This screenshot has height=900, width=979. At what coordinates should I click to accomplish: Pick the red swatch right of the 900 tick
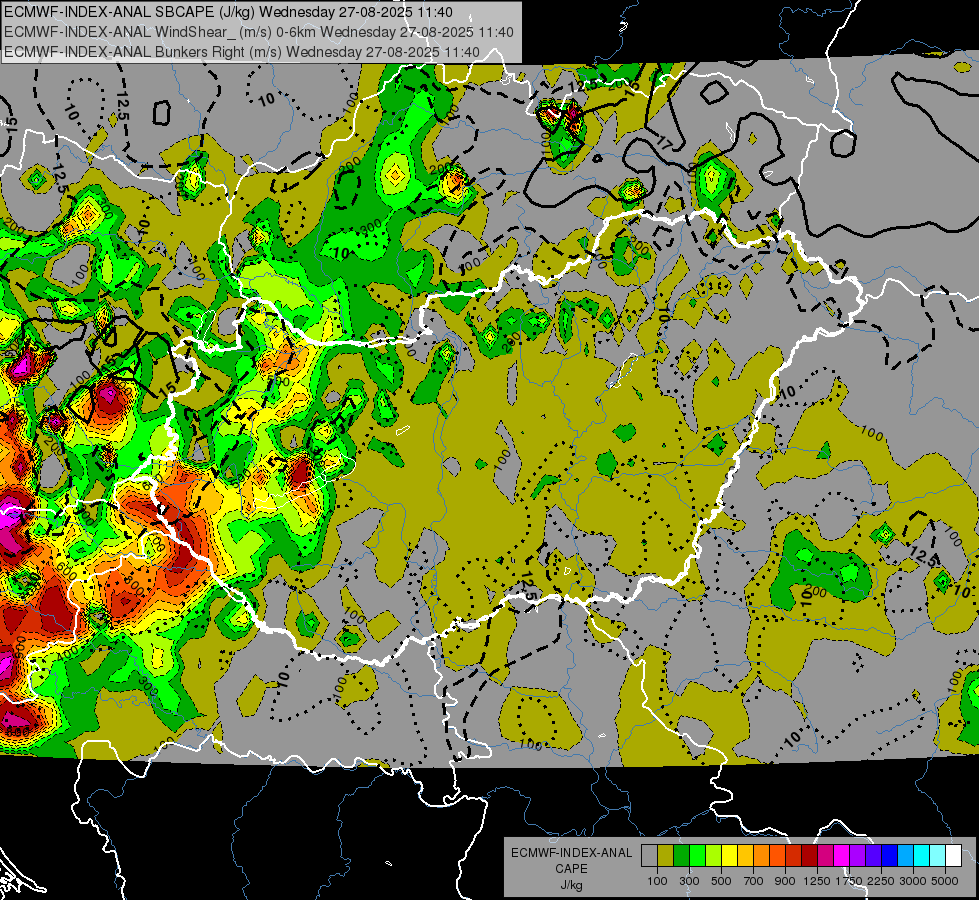coord(794,855)
